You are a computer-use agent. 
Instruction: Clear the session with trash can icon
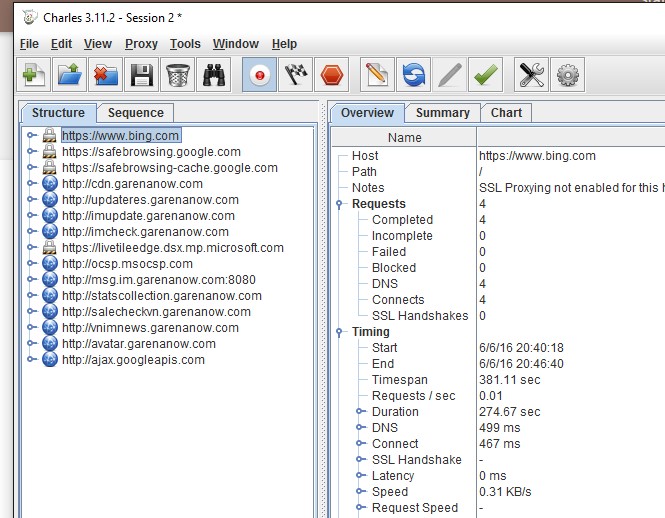point(178,75)
